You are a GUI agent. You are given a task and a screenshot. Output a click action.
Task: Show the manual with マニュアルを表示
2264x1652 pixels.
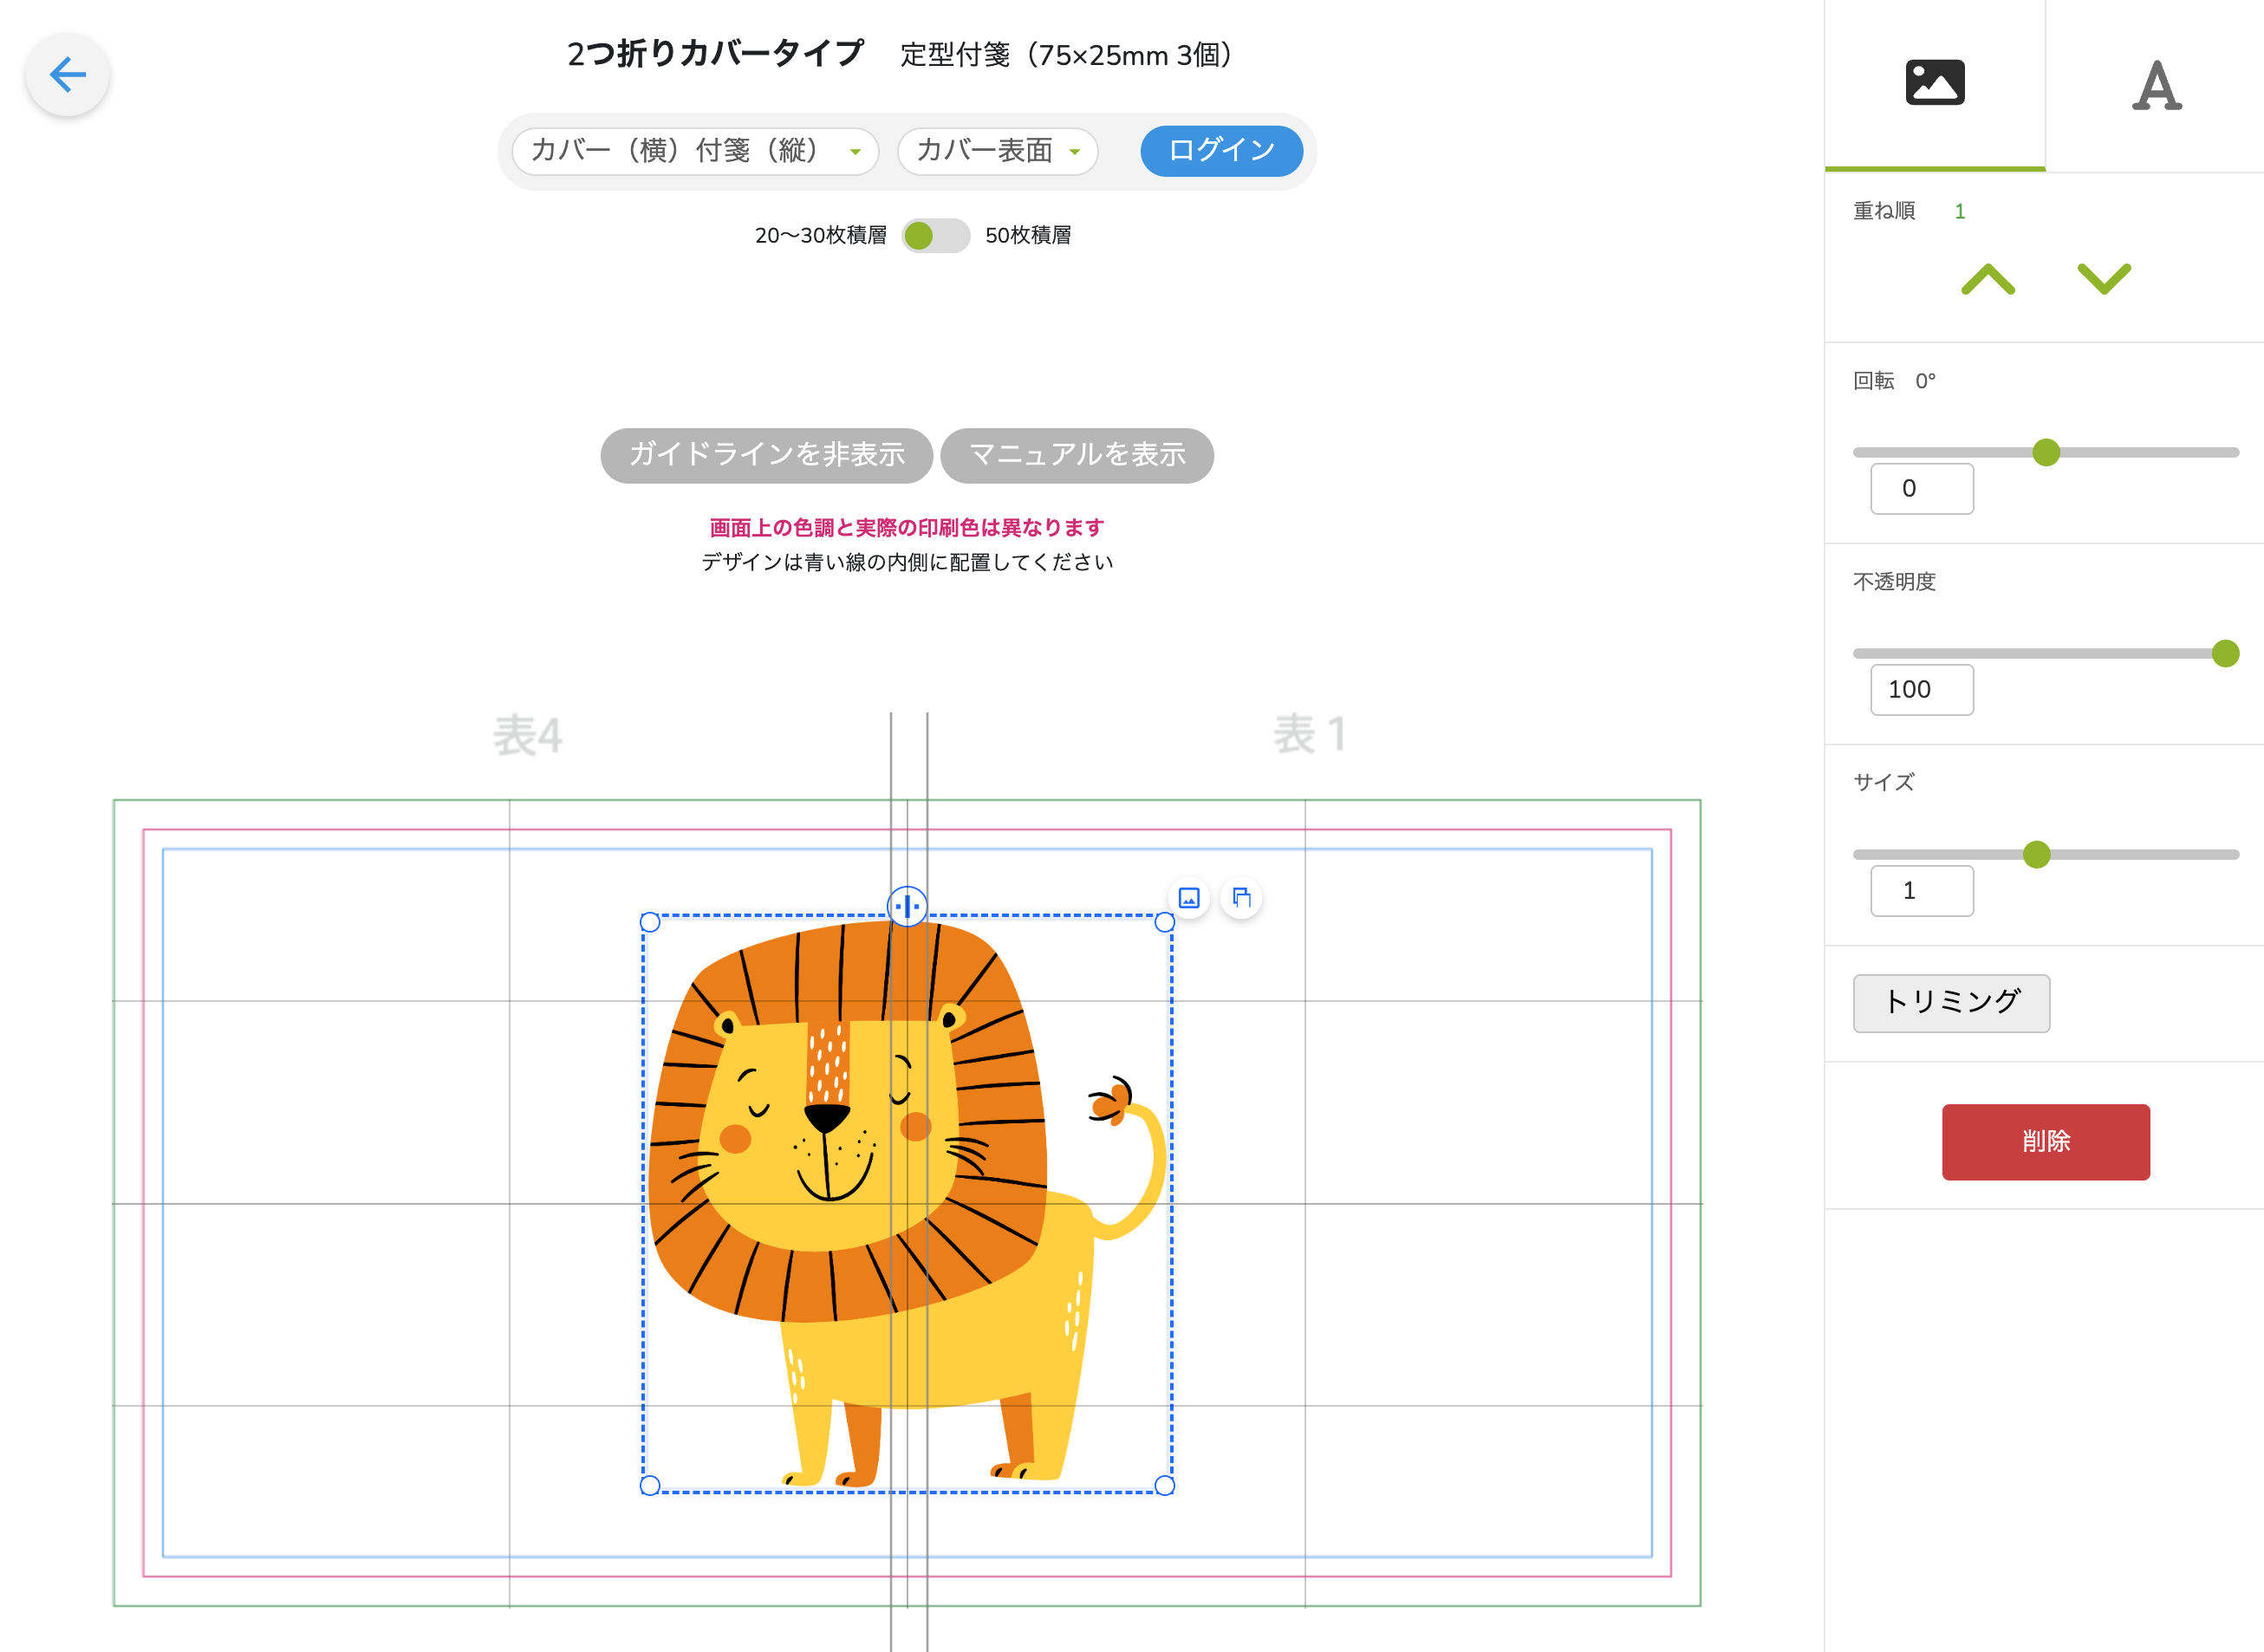click(x=1077, y=455)
